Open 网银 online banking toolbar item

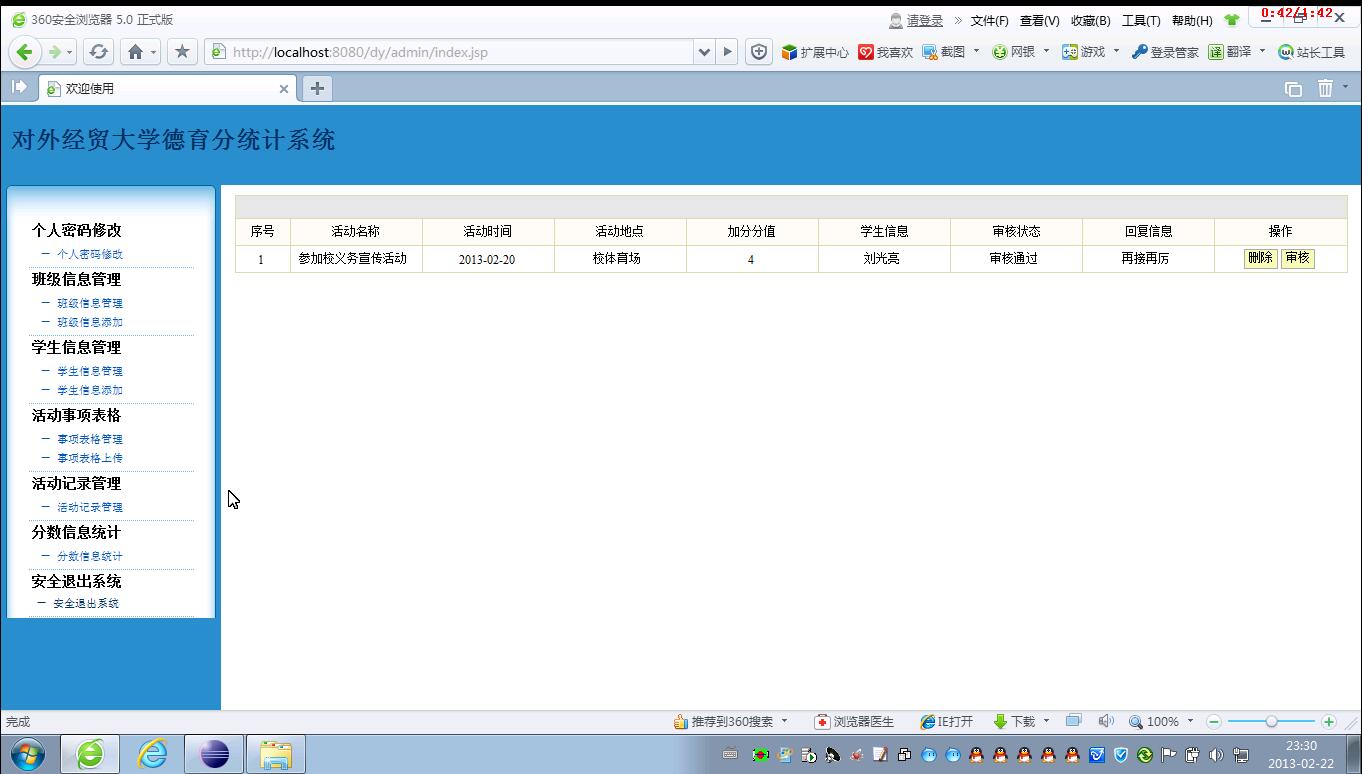pos(1013,52)
